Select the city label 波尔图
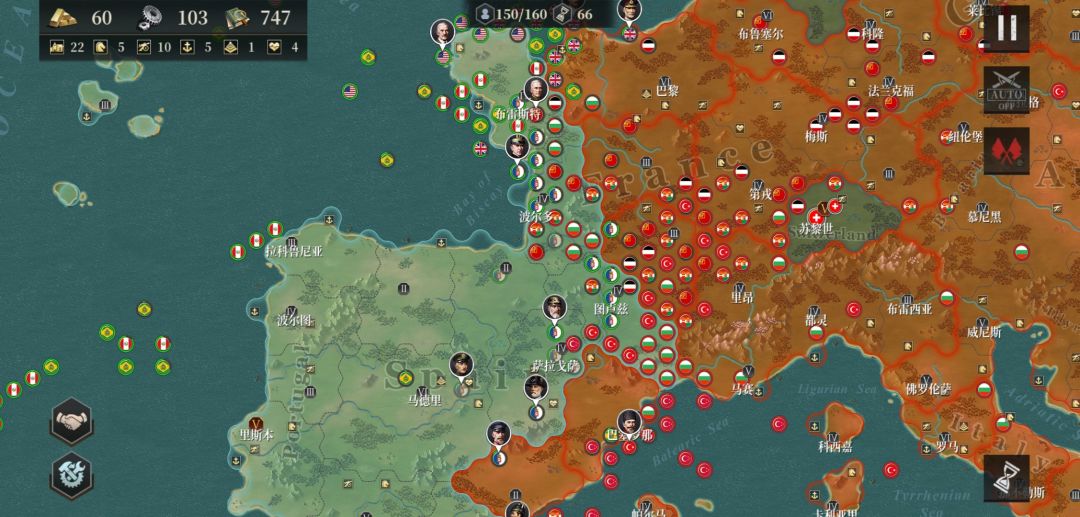 click(x=294, y=320)
